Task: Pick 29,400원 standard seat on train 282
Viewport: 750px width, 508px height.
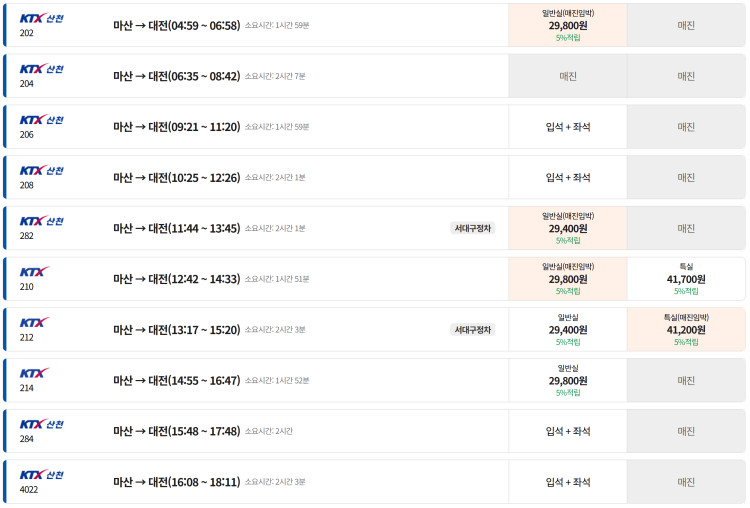Action: (x=568, y=228)
